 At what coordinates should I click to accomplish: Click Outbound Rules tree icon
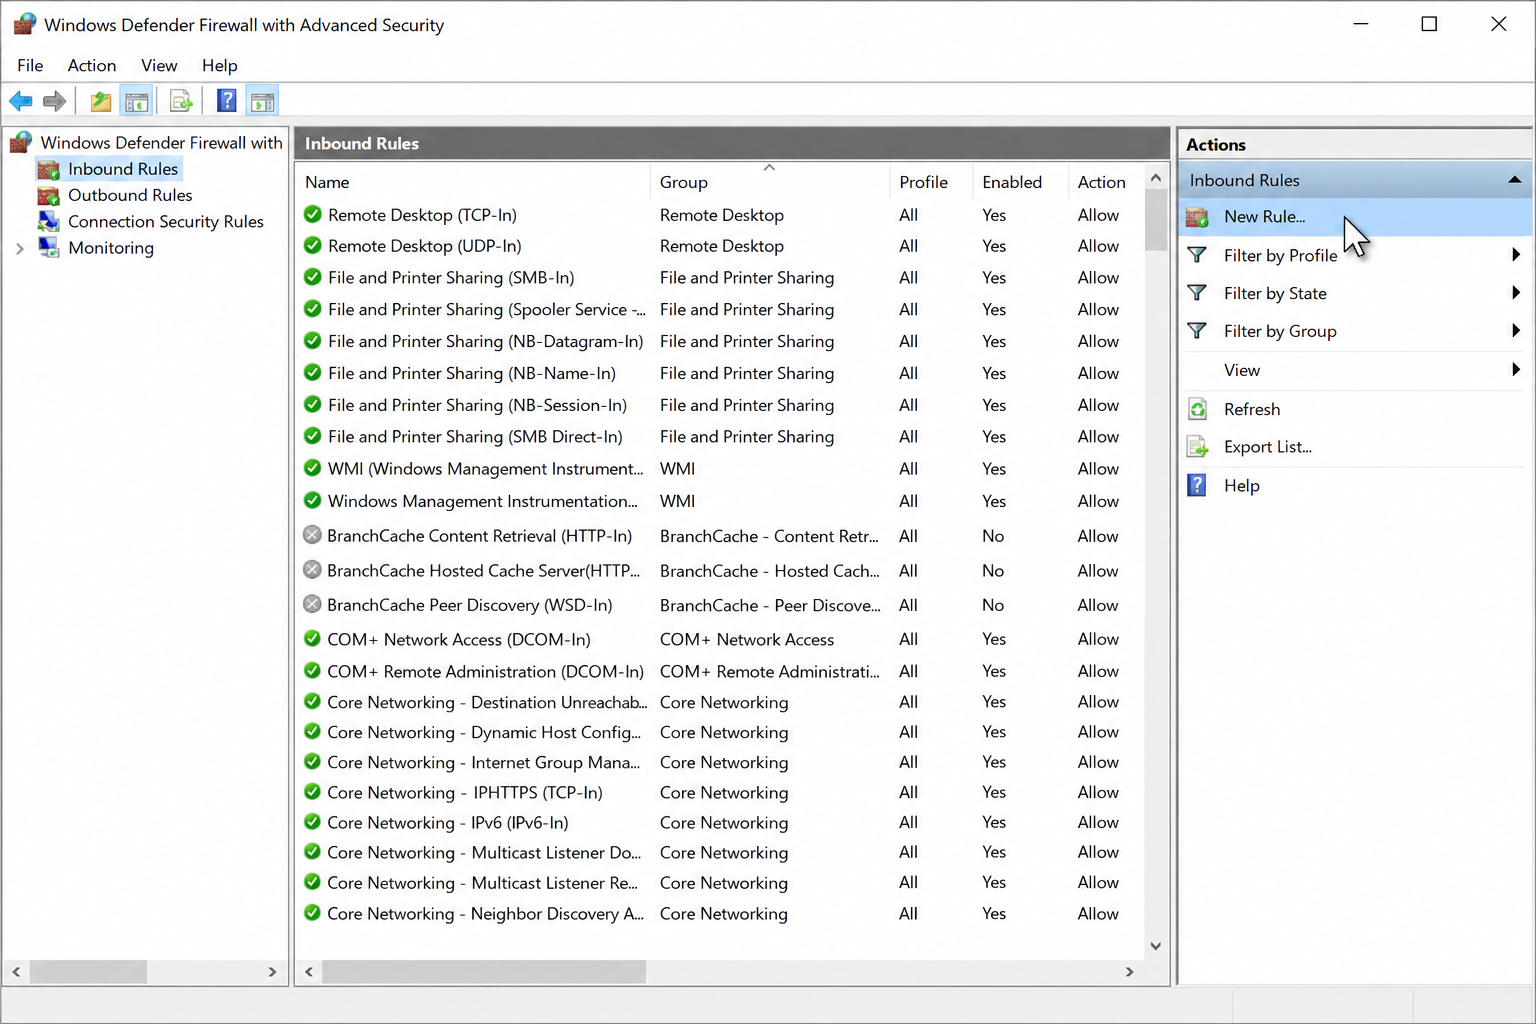[x=48, y=195]
